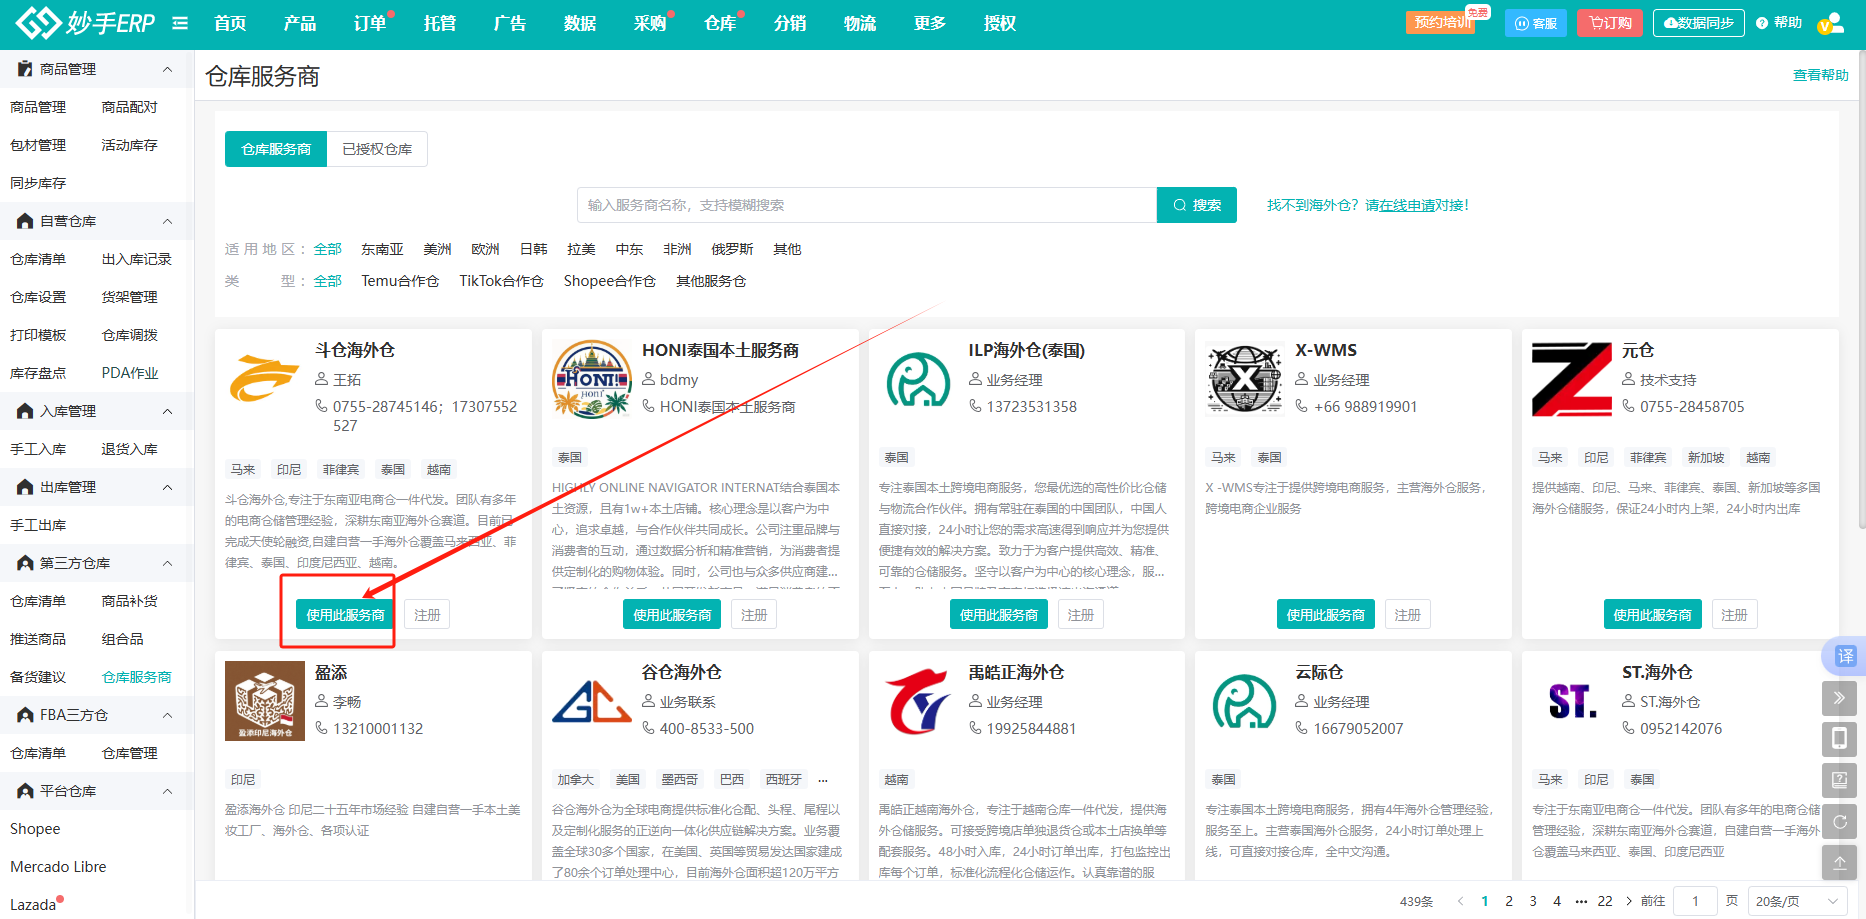Click the 预约培训 button
The width and height of the screenshot is (1866, 919).
[x=1443, y=22]
